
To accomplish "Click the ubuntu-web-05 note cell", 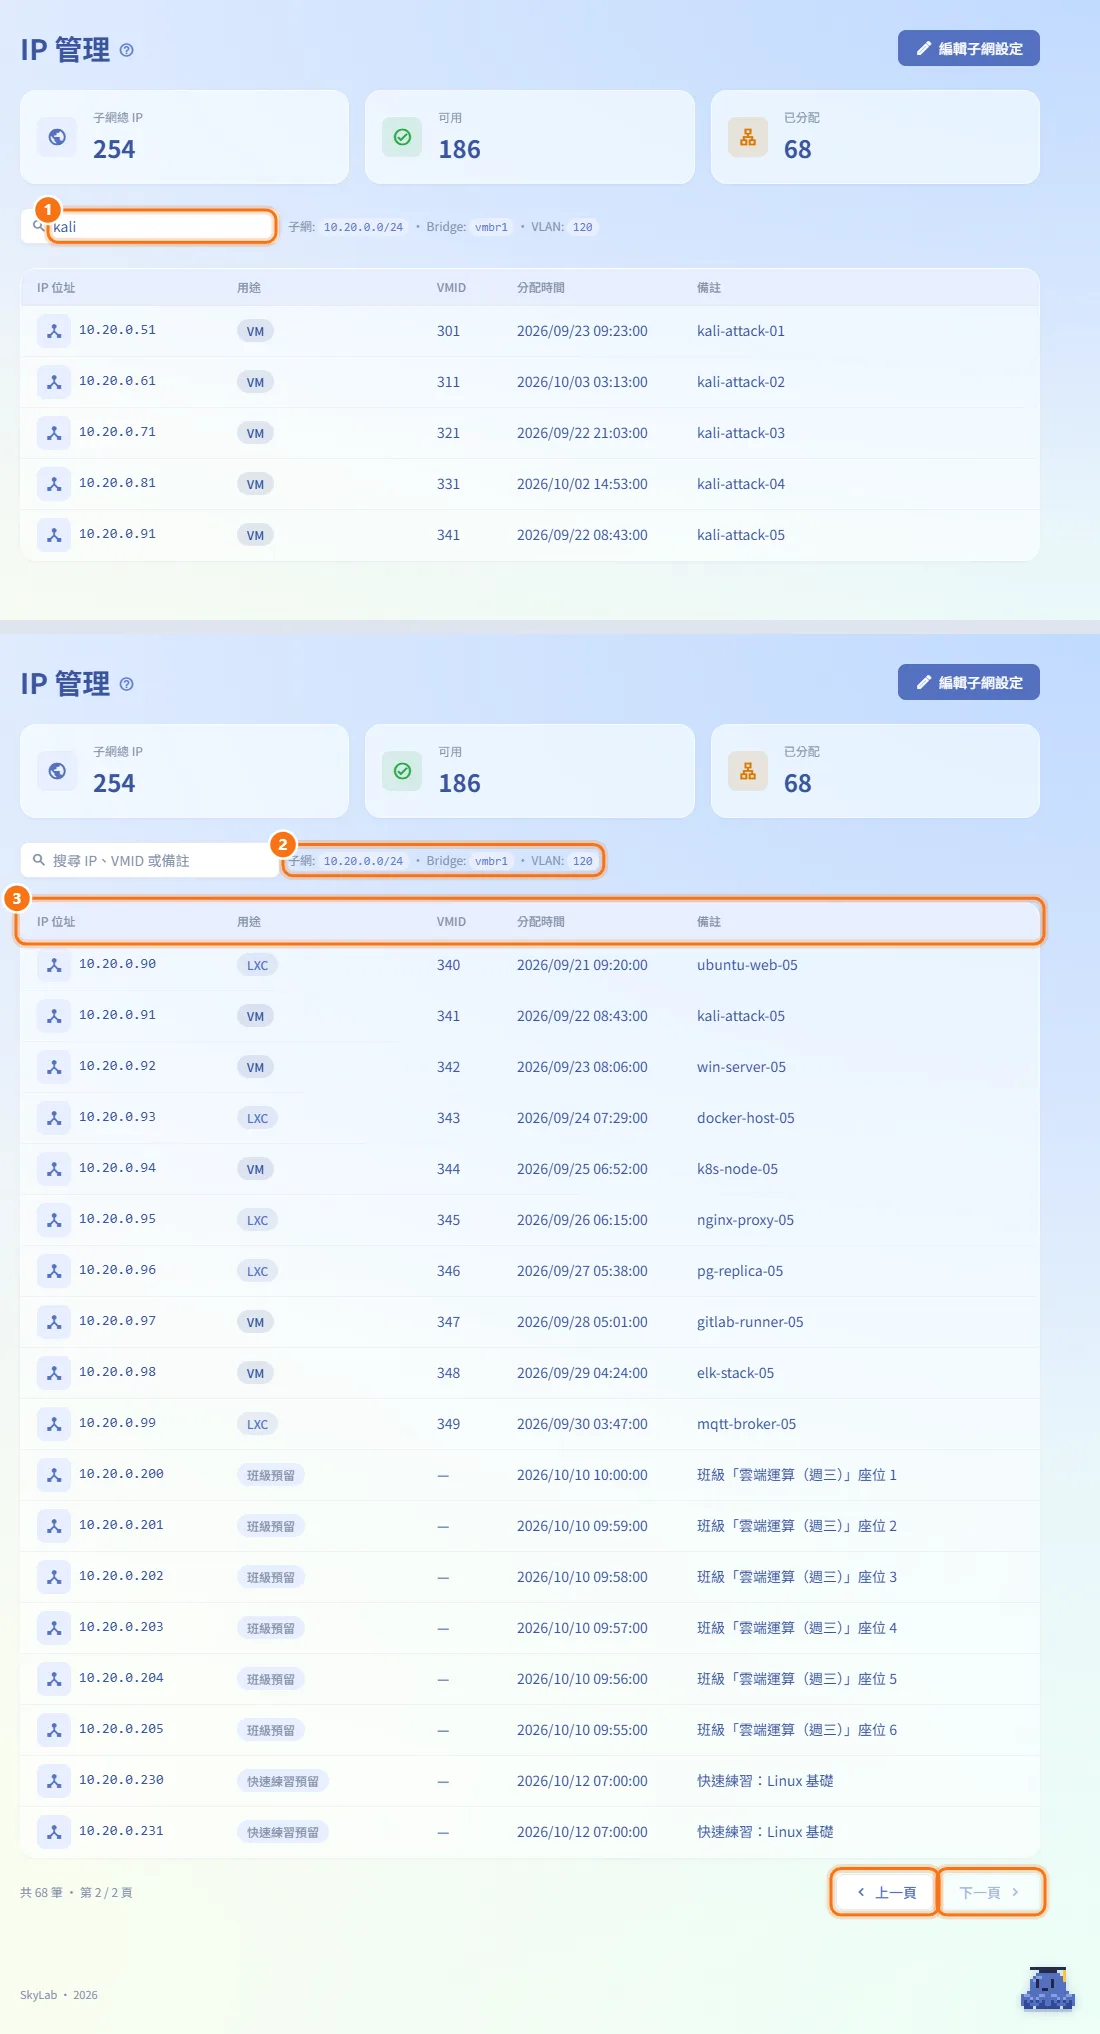I will point(747,965).
